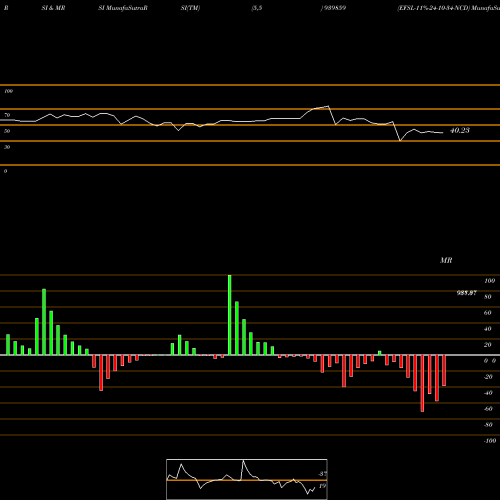Image resolution: width=500 pixels, height=500 pixels.
Task: Click the MR axis label 20
Action: pyautogui.click(x=488, y=345)
